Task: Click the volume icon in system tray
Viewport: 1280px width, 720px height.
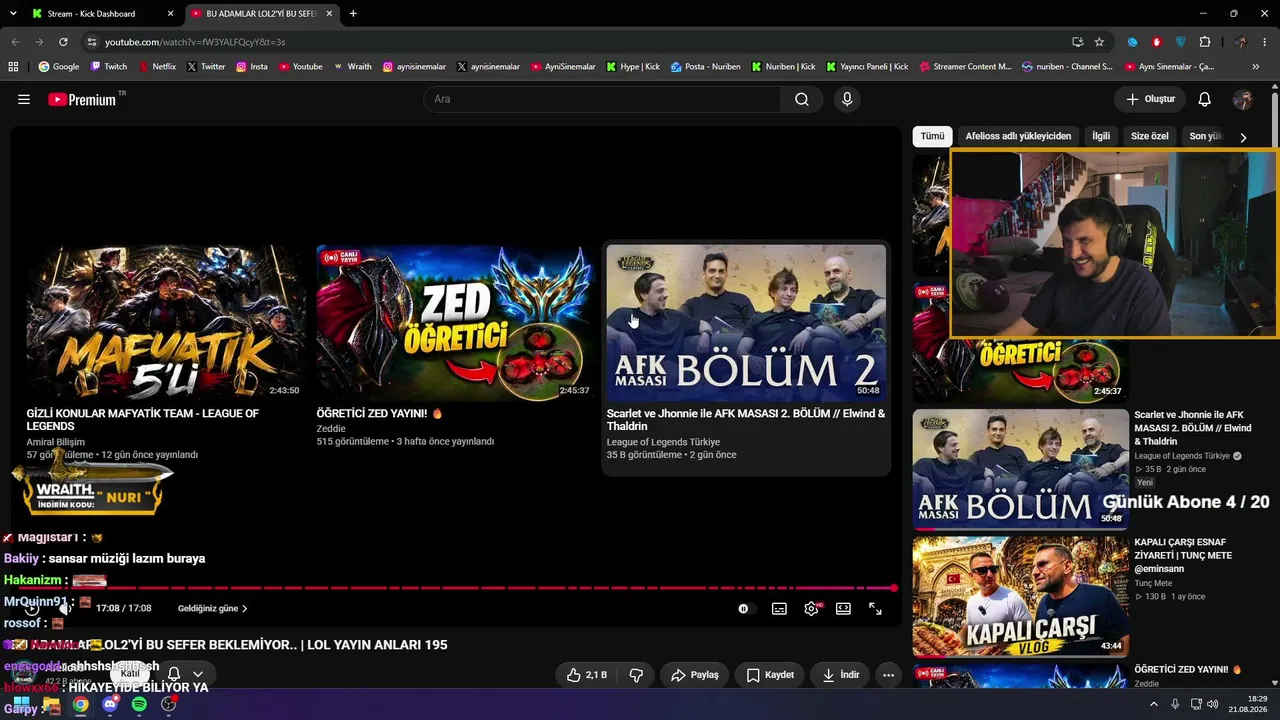Action: point(1213,704)
